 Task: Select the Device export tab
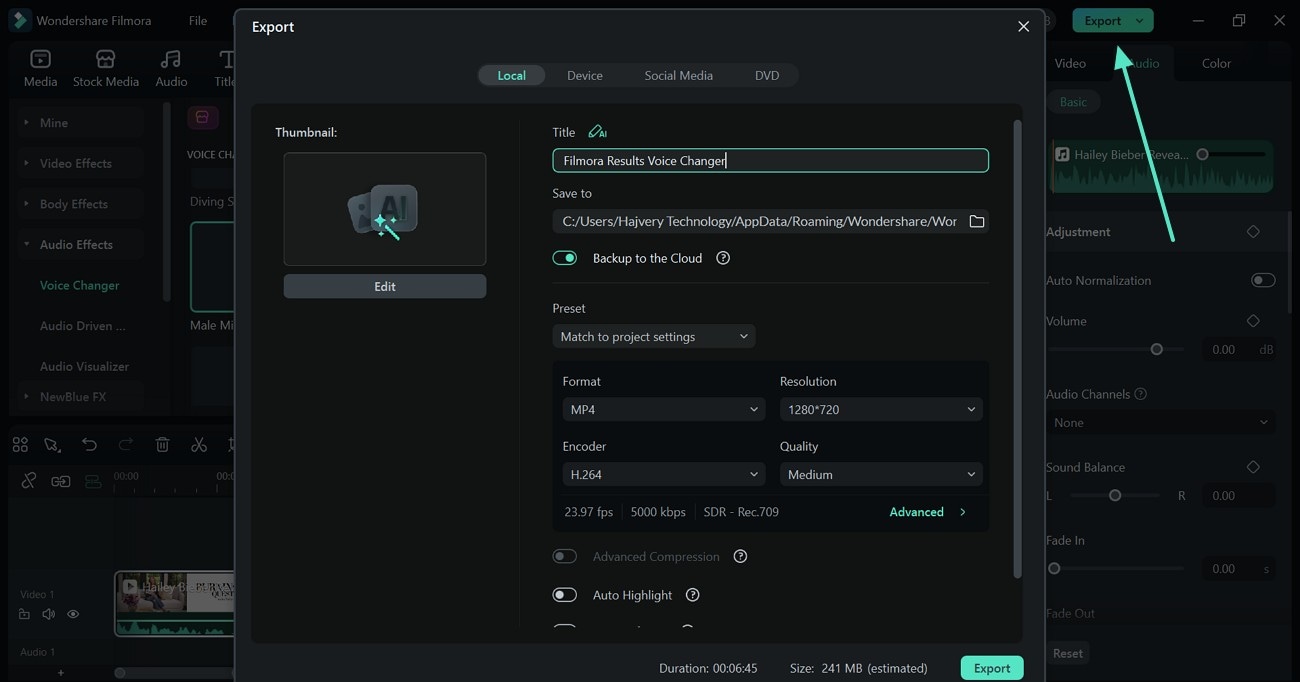pyautogui.click(x=584, y=75)
